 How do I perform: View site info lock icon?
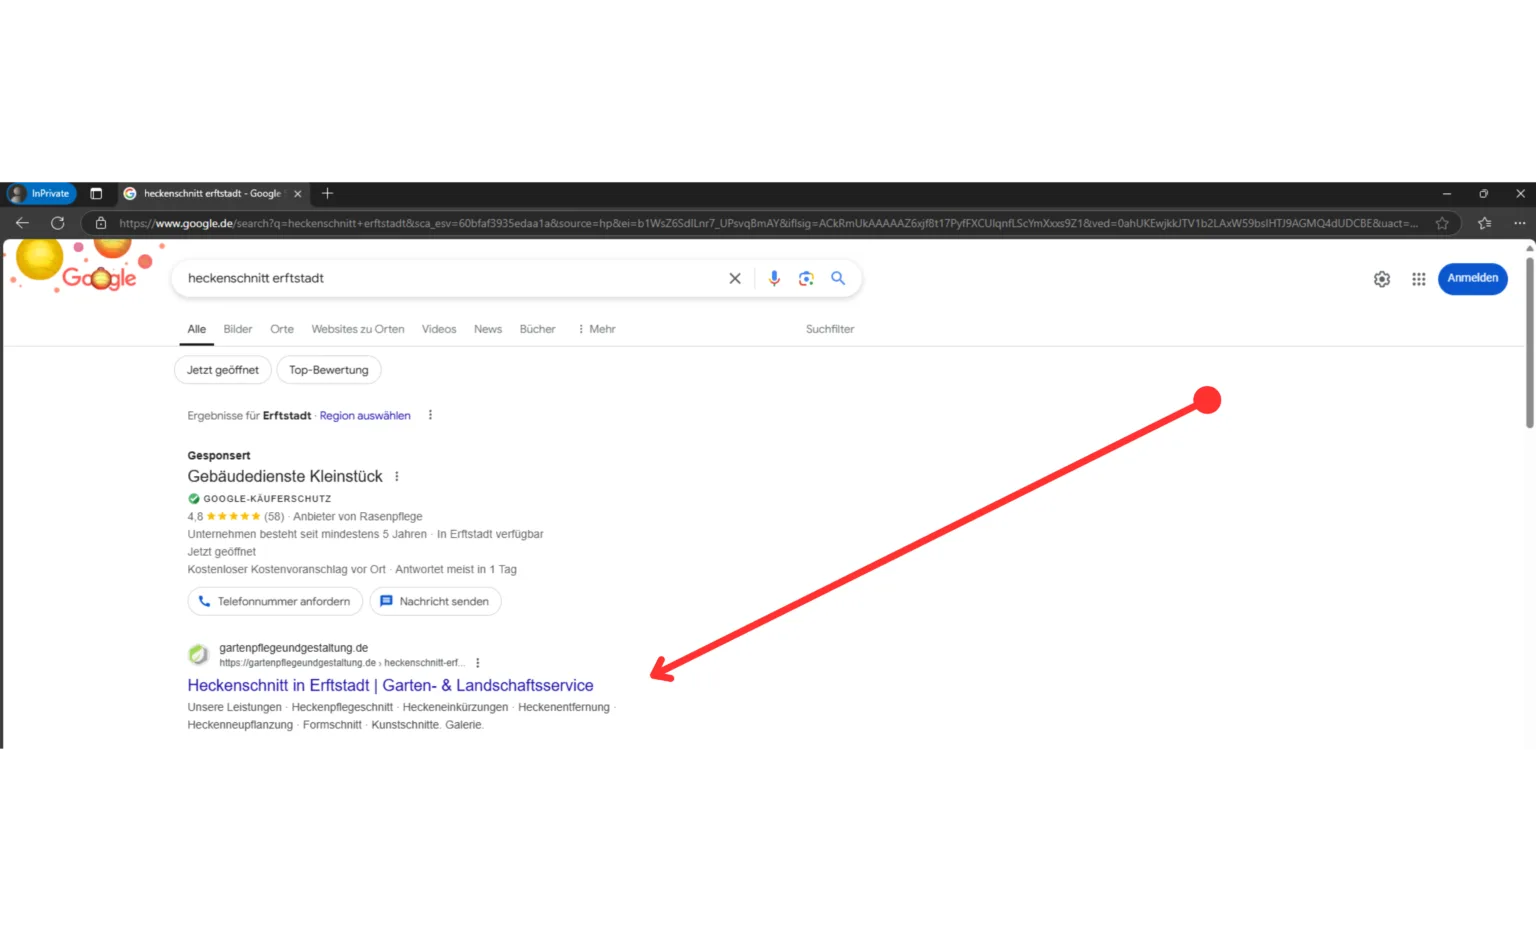pos(100,223)
